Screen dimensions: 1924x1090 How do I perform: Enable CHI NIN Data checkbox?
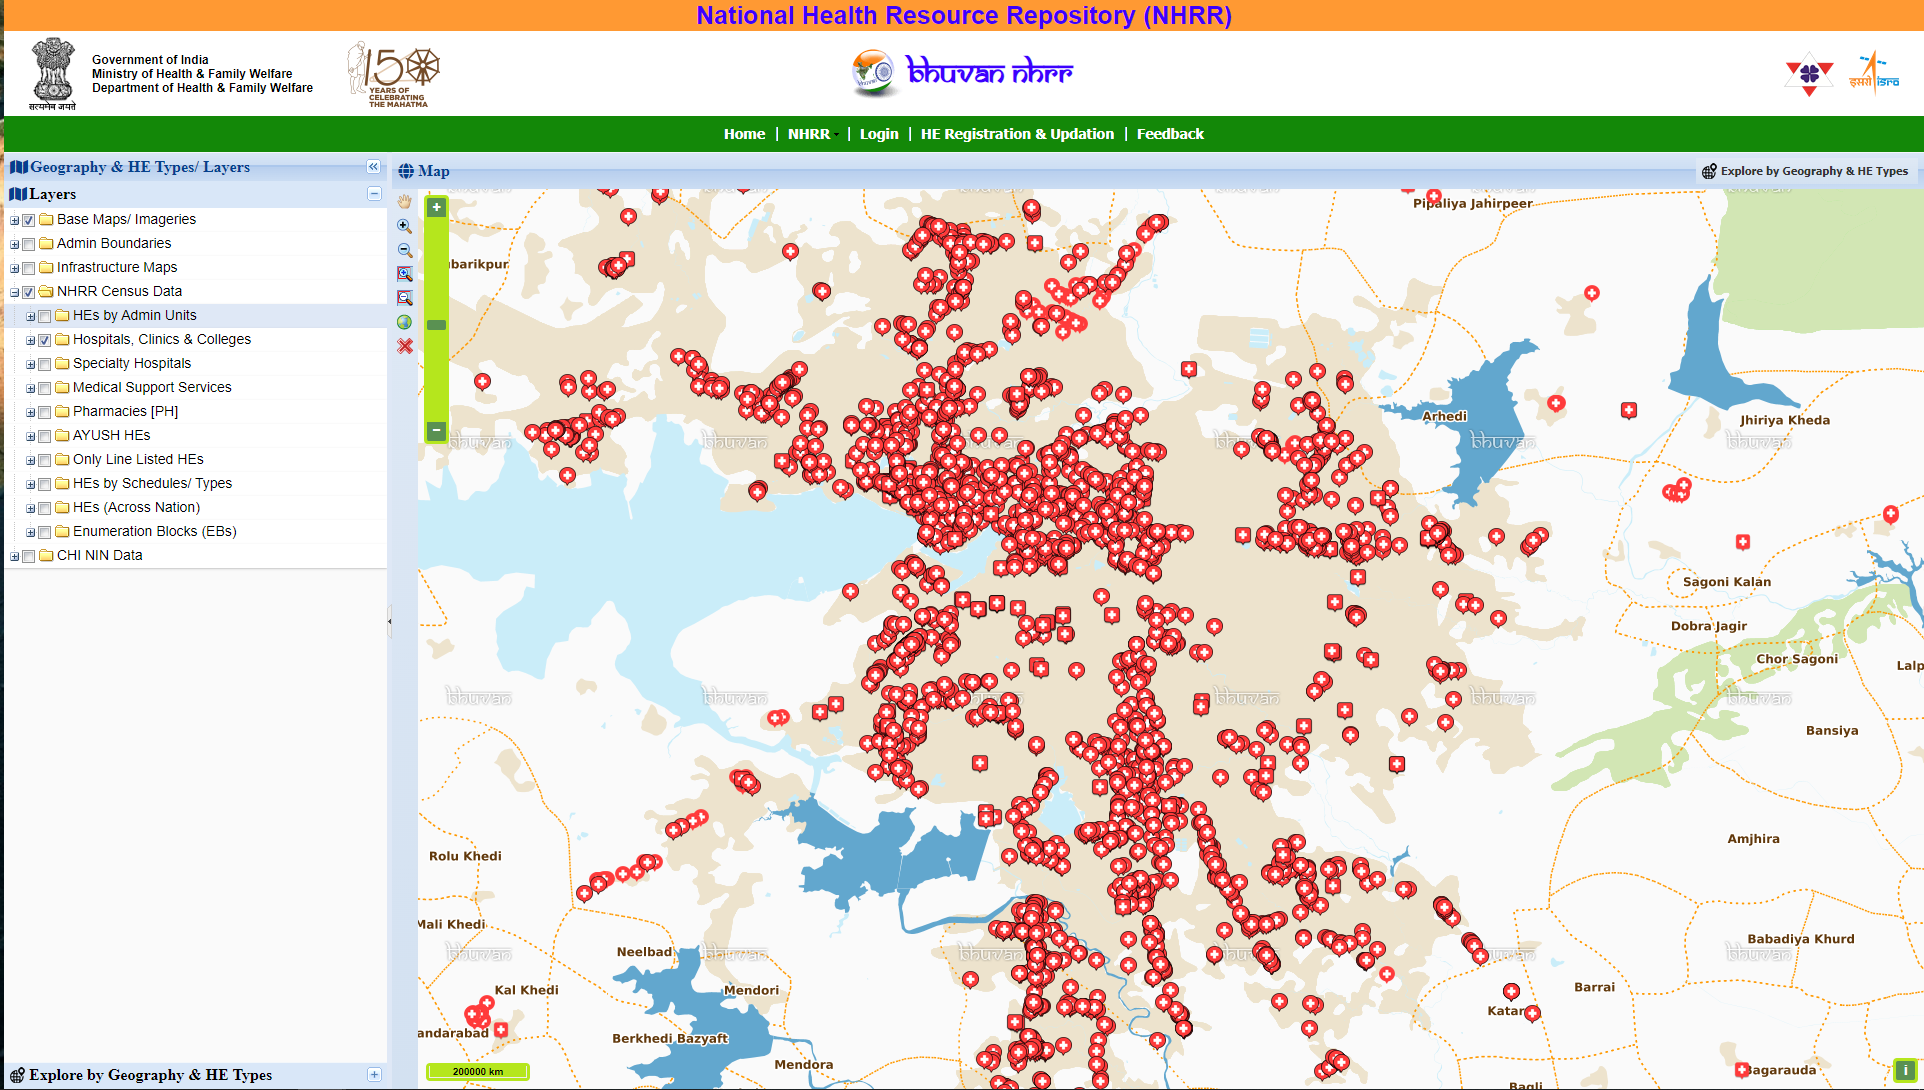coord(29,556)
